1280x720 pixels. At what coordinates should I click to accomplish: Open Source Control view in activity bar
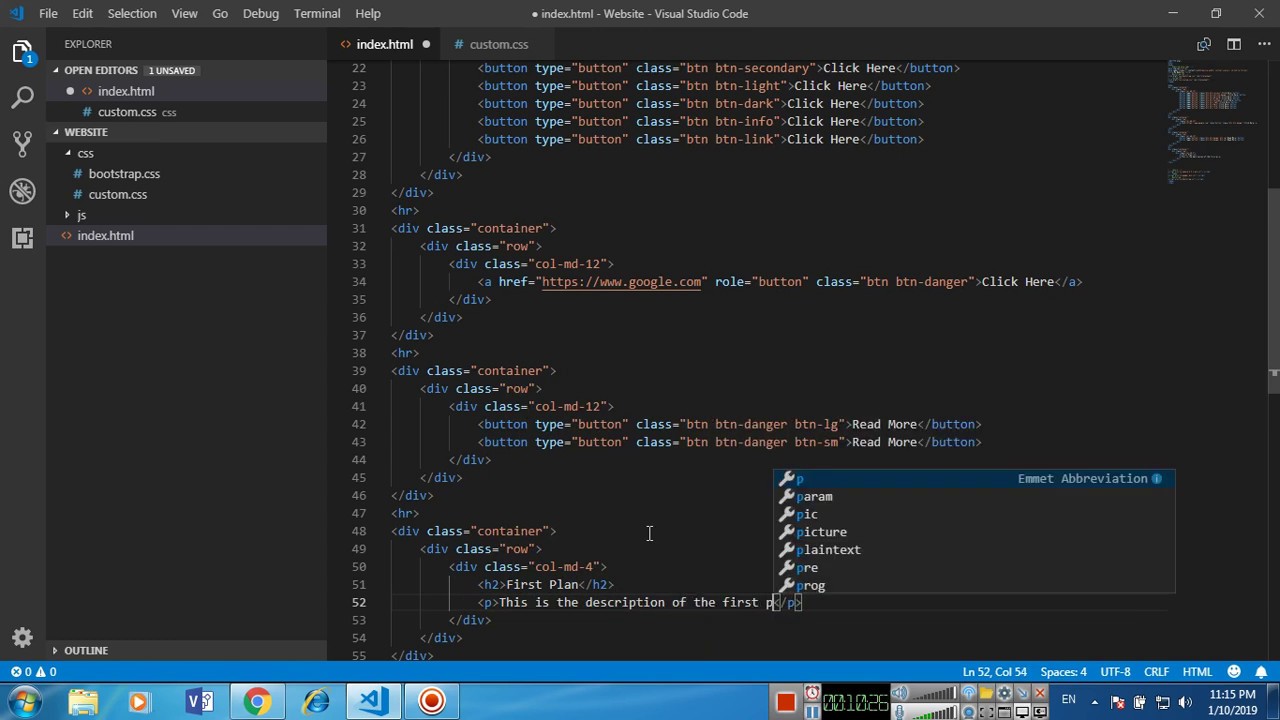[x=22, y=144]
